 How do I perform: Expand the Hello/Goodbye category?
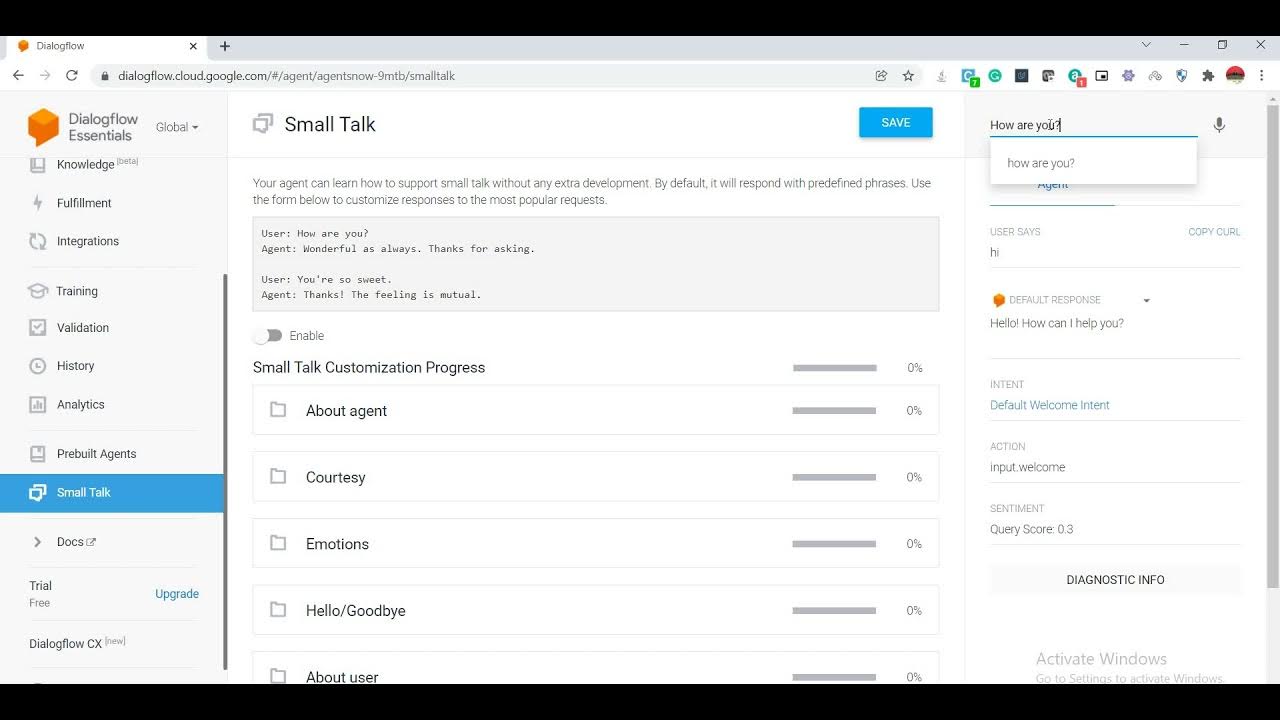pyautogui.click(x=596, y=610)
